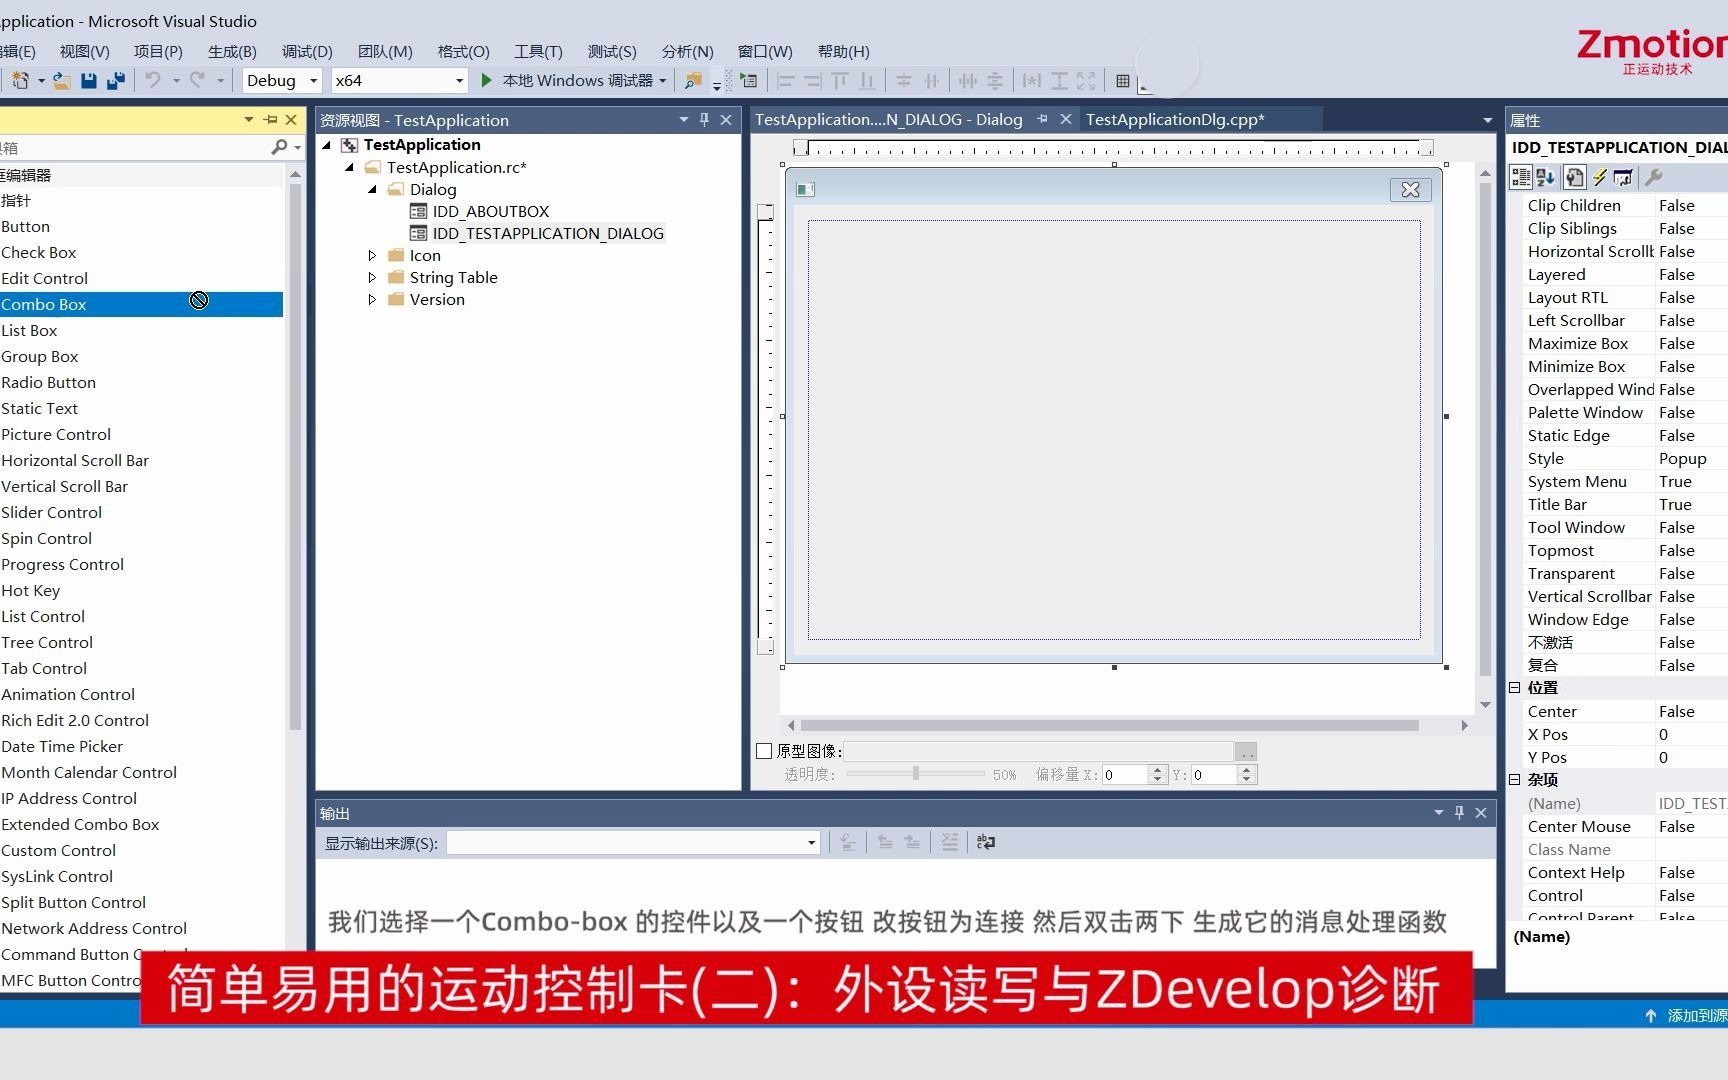
Task: Click the Clear All output icon
Action: pyautogui.click(x=948, y=842)
